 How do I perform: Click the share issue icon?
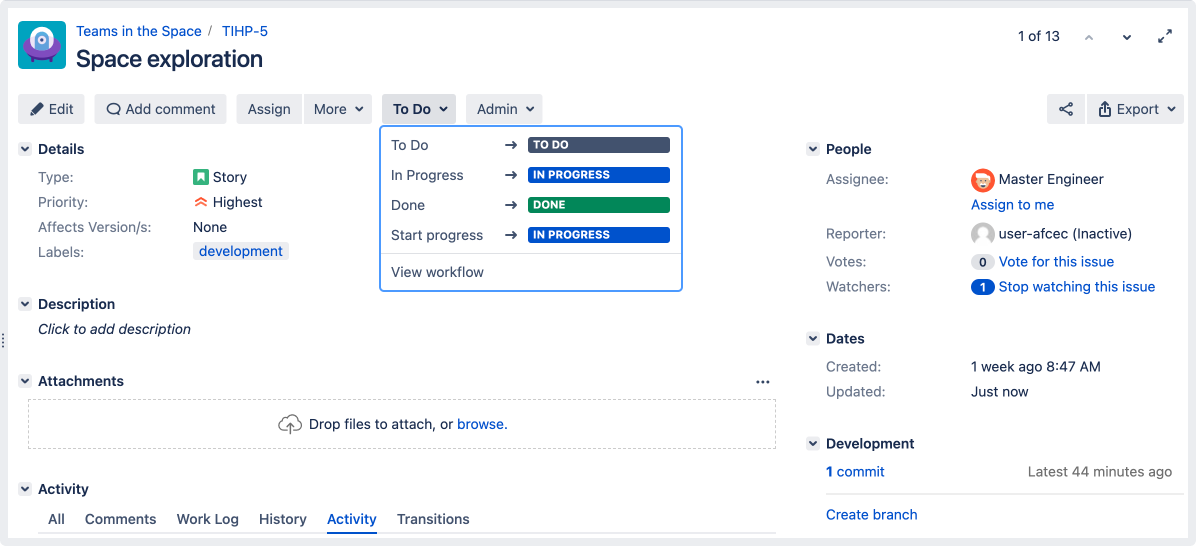[x=1066, y=109]
